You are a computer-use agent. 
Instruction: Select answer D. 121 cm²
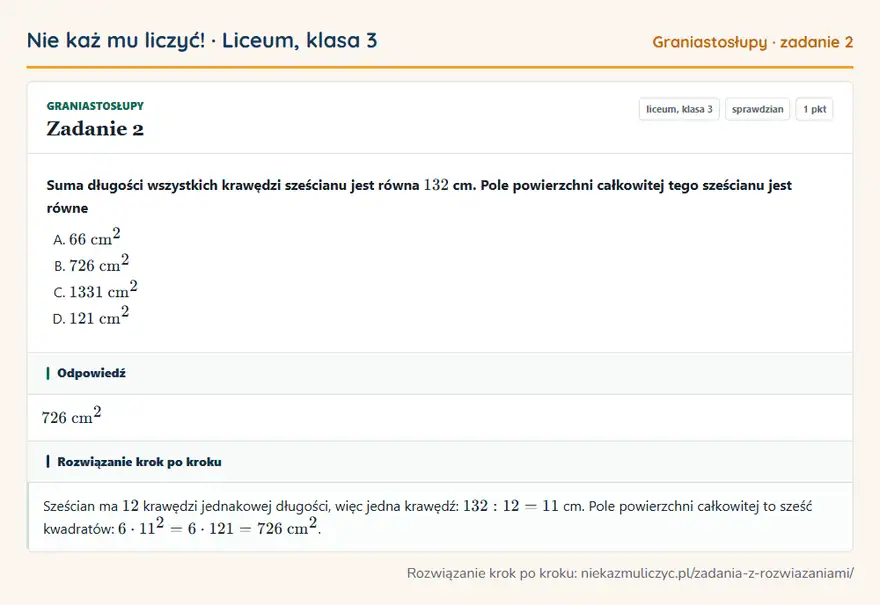(x=91, y=316)
